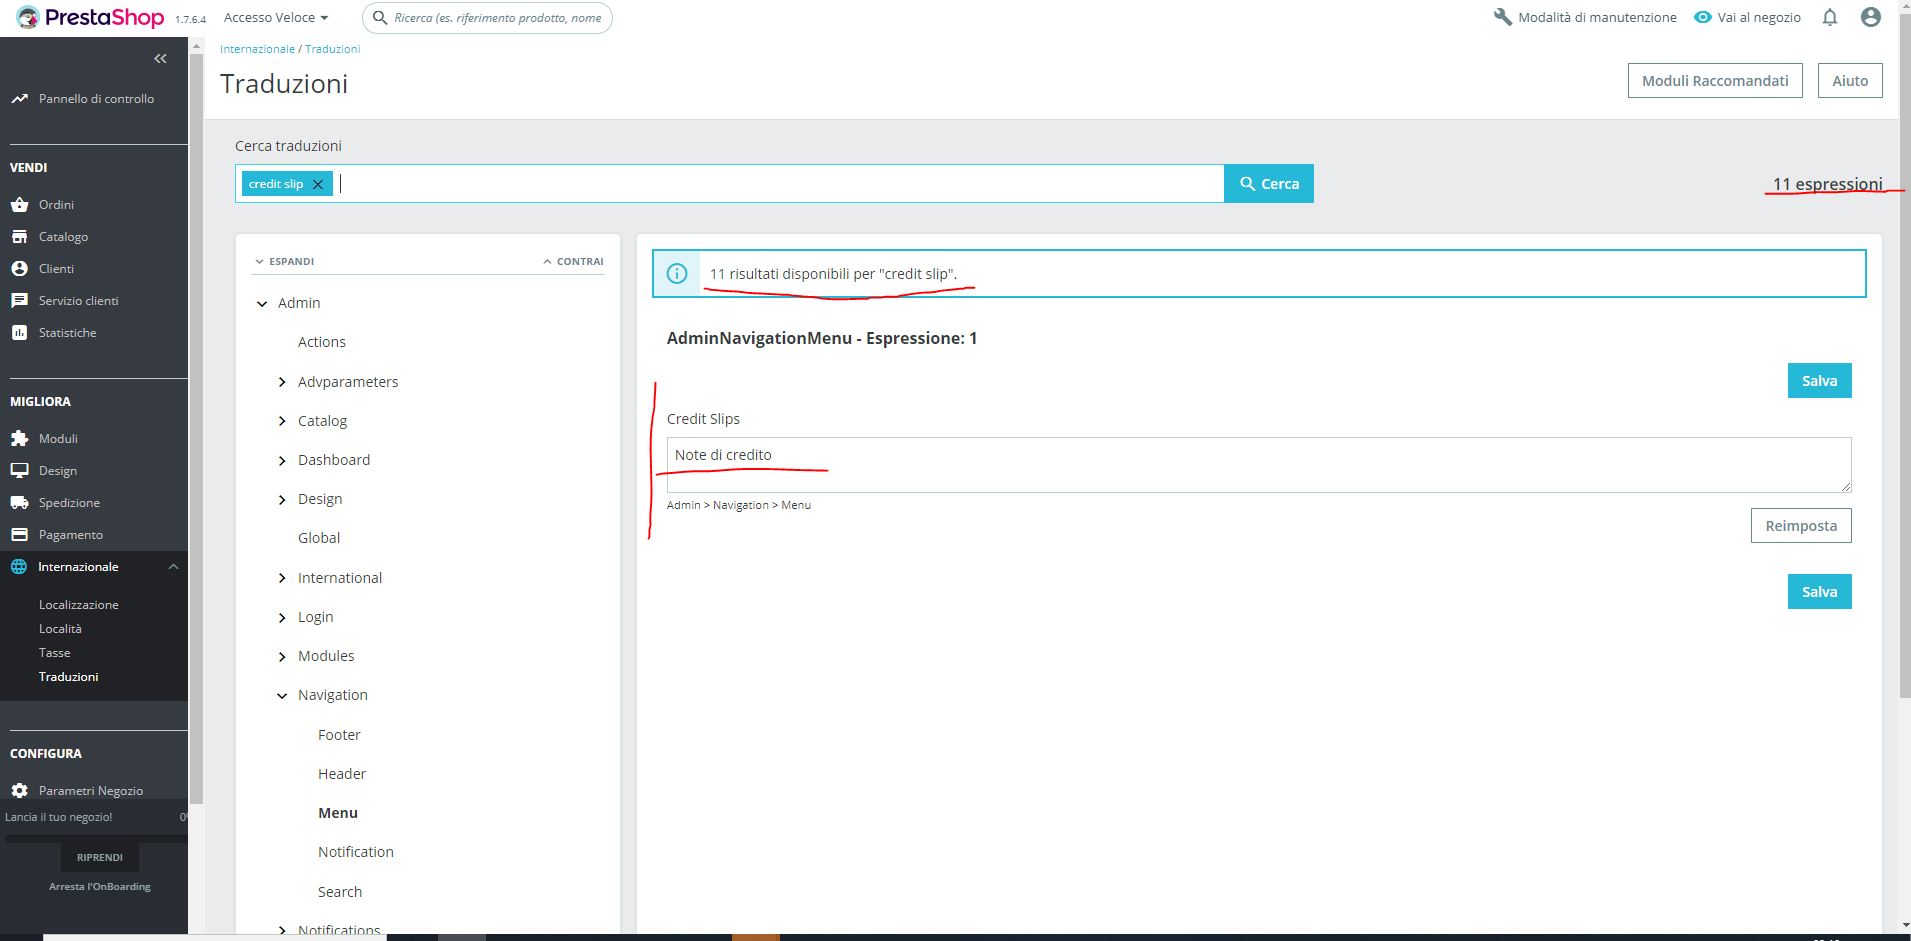Click the Servizio clienti chat icon
1911x941 pixels.
pyautogui.click(x=19, y=301)
